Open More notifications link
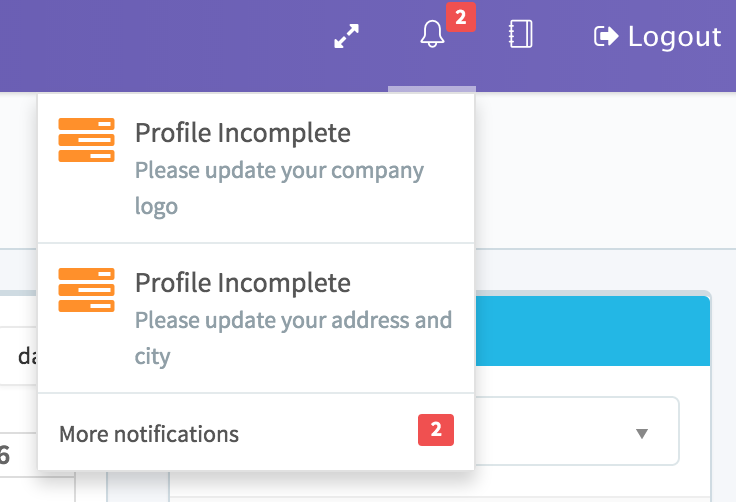 (x=149, y=434)
